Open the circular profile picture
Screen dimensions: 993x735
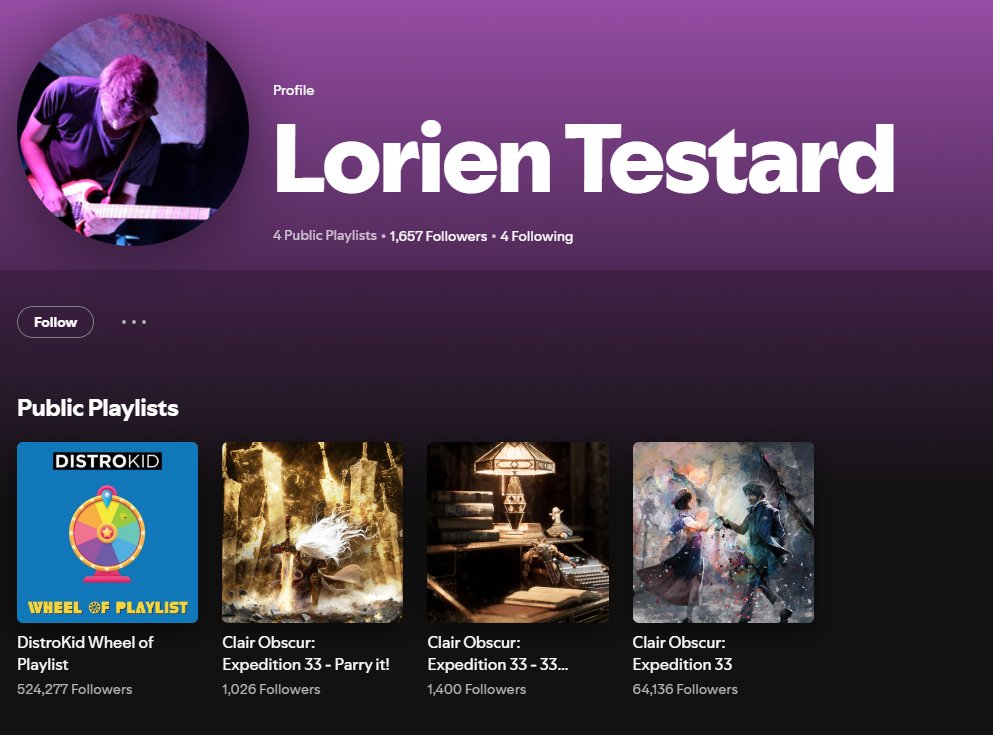tap(132, 129)
